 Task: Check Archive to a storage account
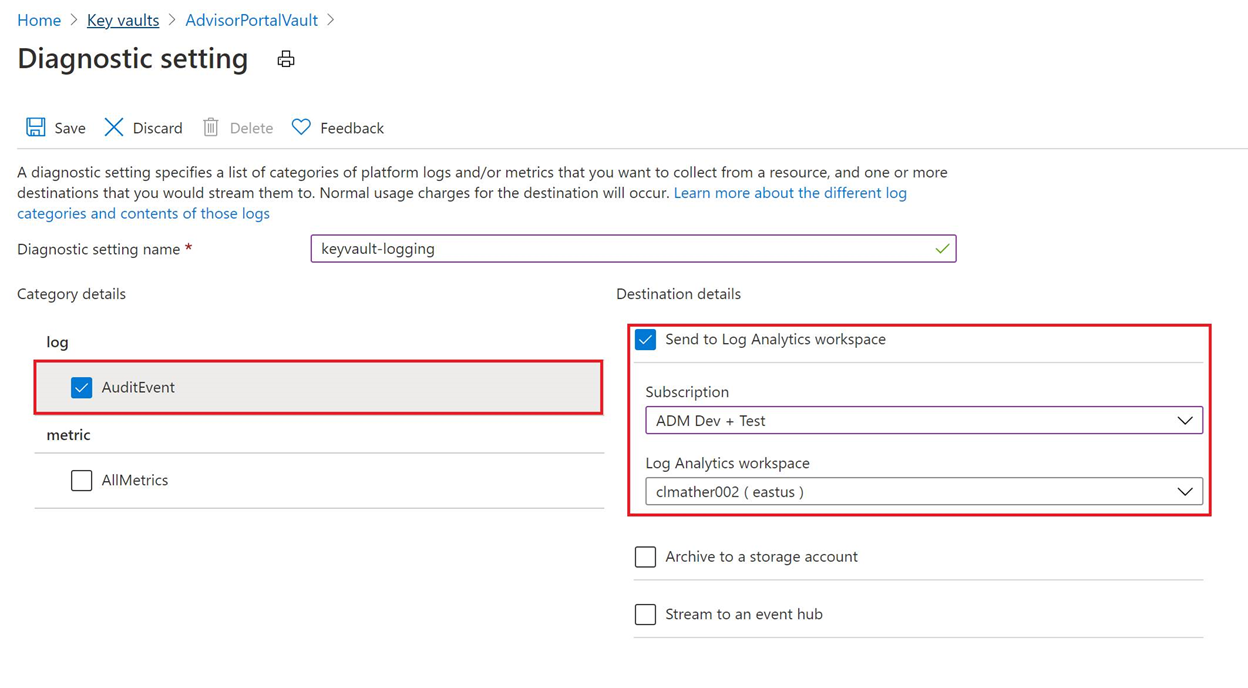pyautogui.click(x=646, y=557)
